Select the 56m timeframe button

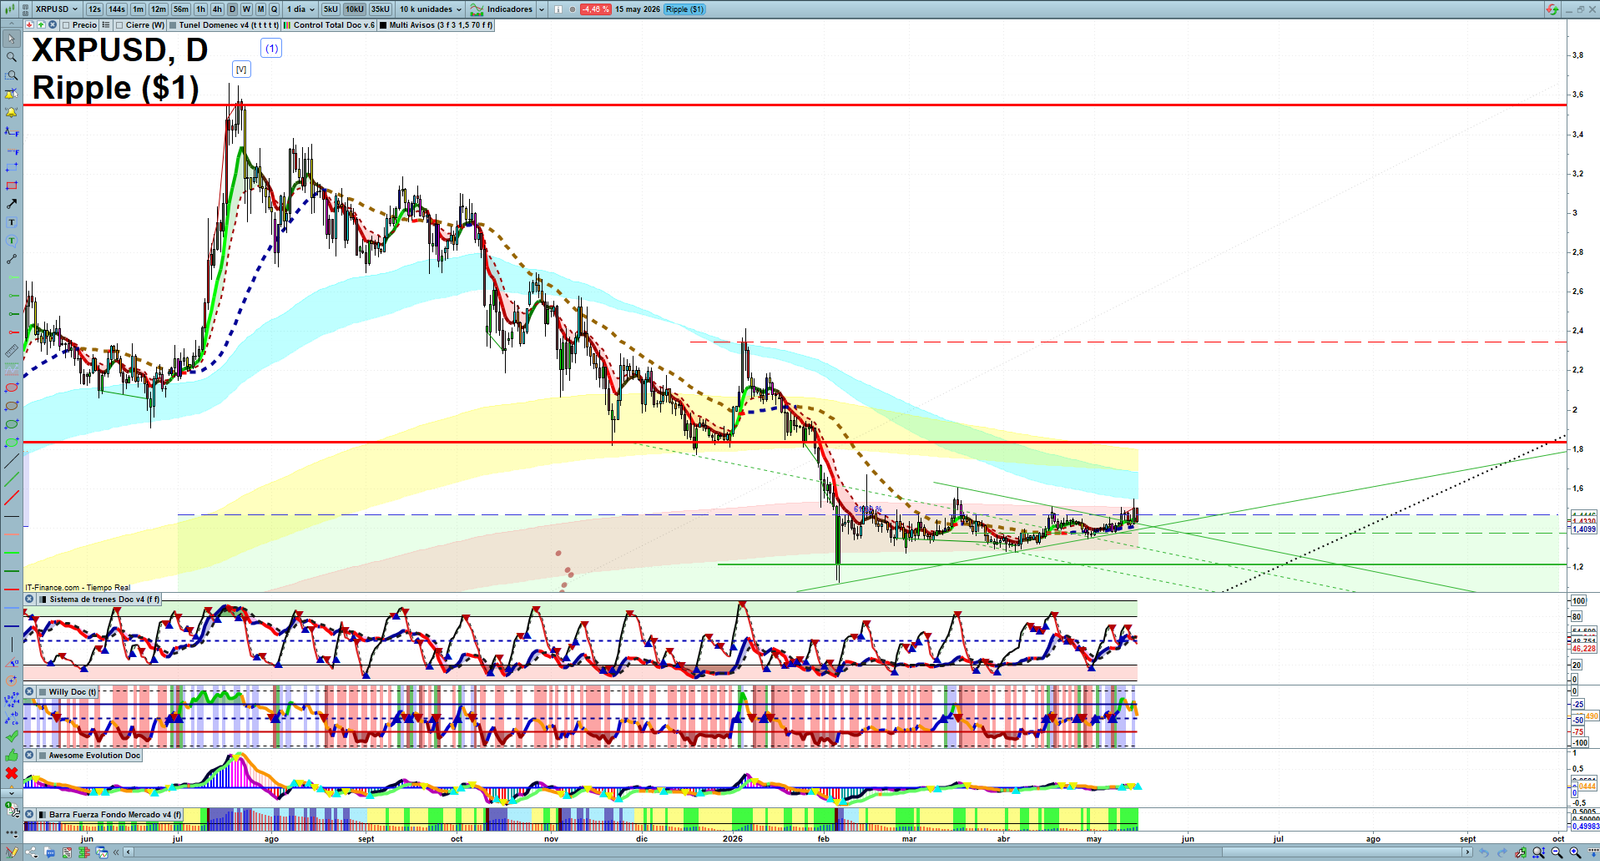pyautogui.click(x=181, y=9)
